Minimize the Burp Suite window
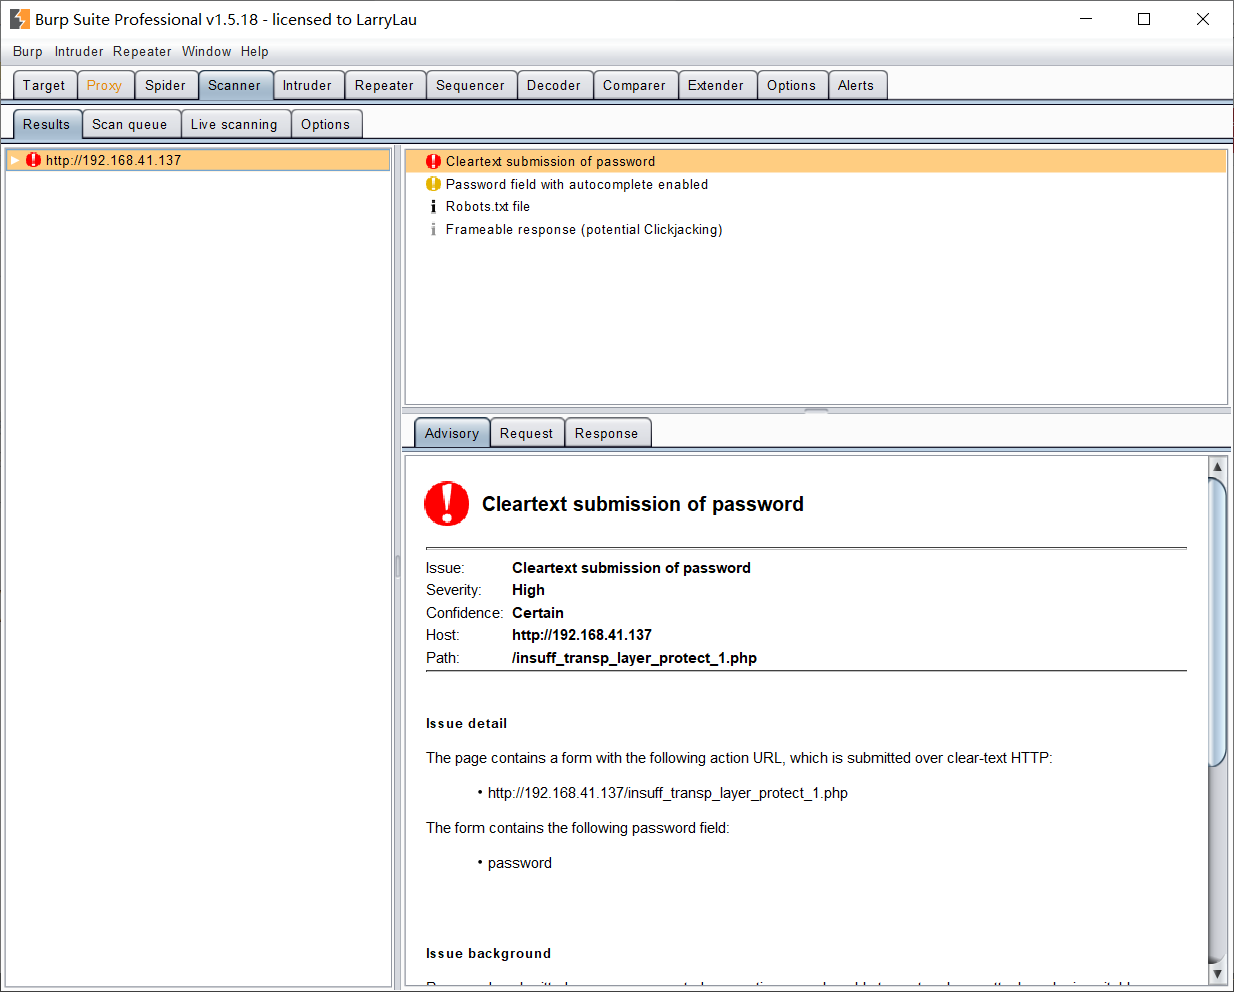The image size is (1234, 992). coord(1087,19)
